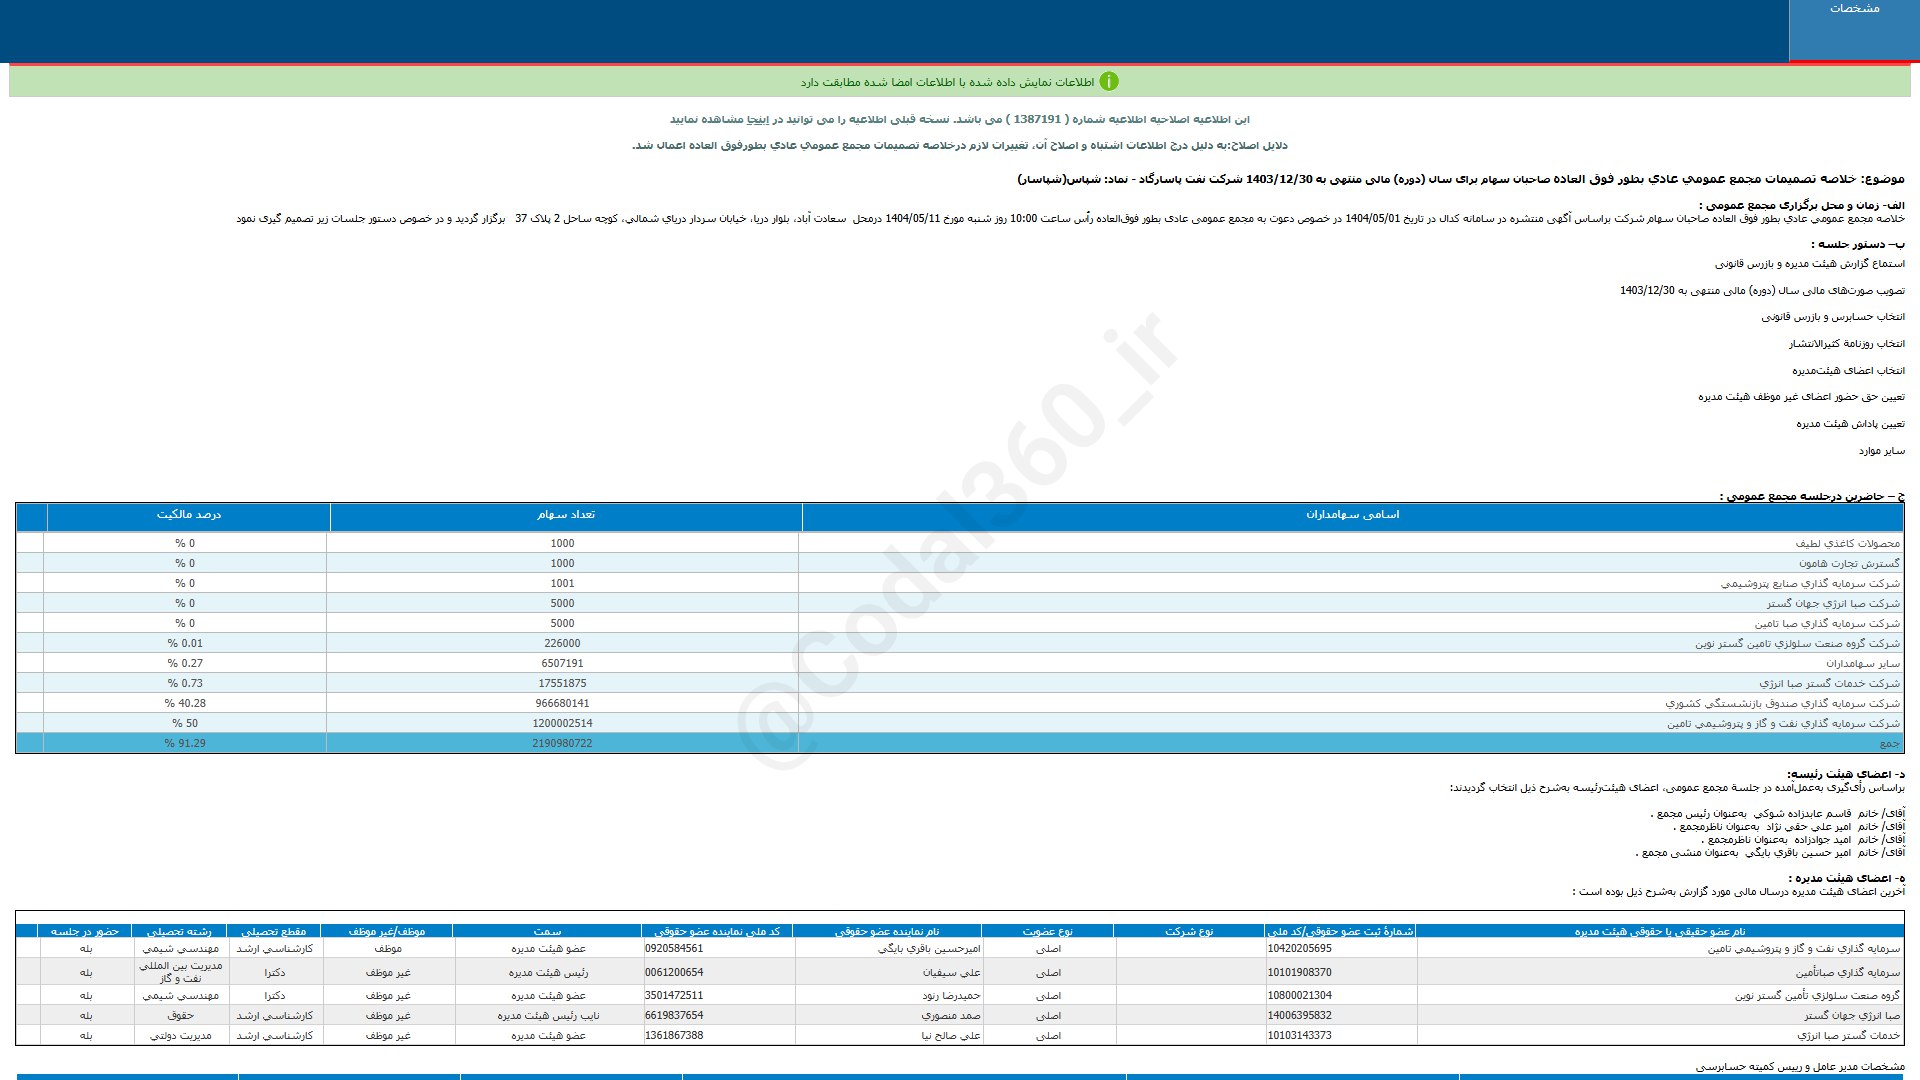Viewport: 1920px width, 1080px height.
Task: Click the جمع total row label
Action: pyautogui.click(x=1889, y=744)
